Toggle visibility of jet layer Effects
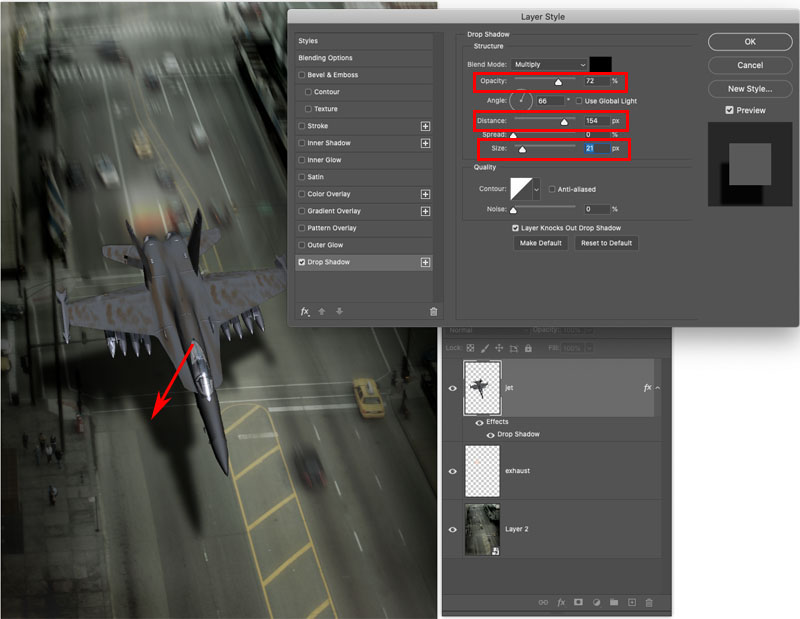800x619 pixels. pyautogui.click(x=479, y=423)
